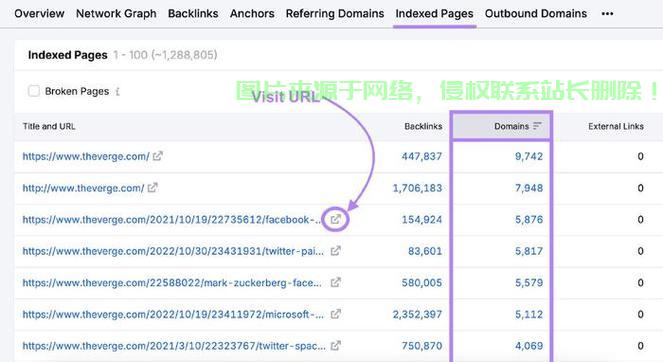663x362 pixels.
Task: Switch to the Overview tab
Action: tap(39, 14)
